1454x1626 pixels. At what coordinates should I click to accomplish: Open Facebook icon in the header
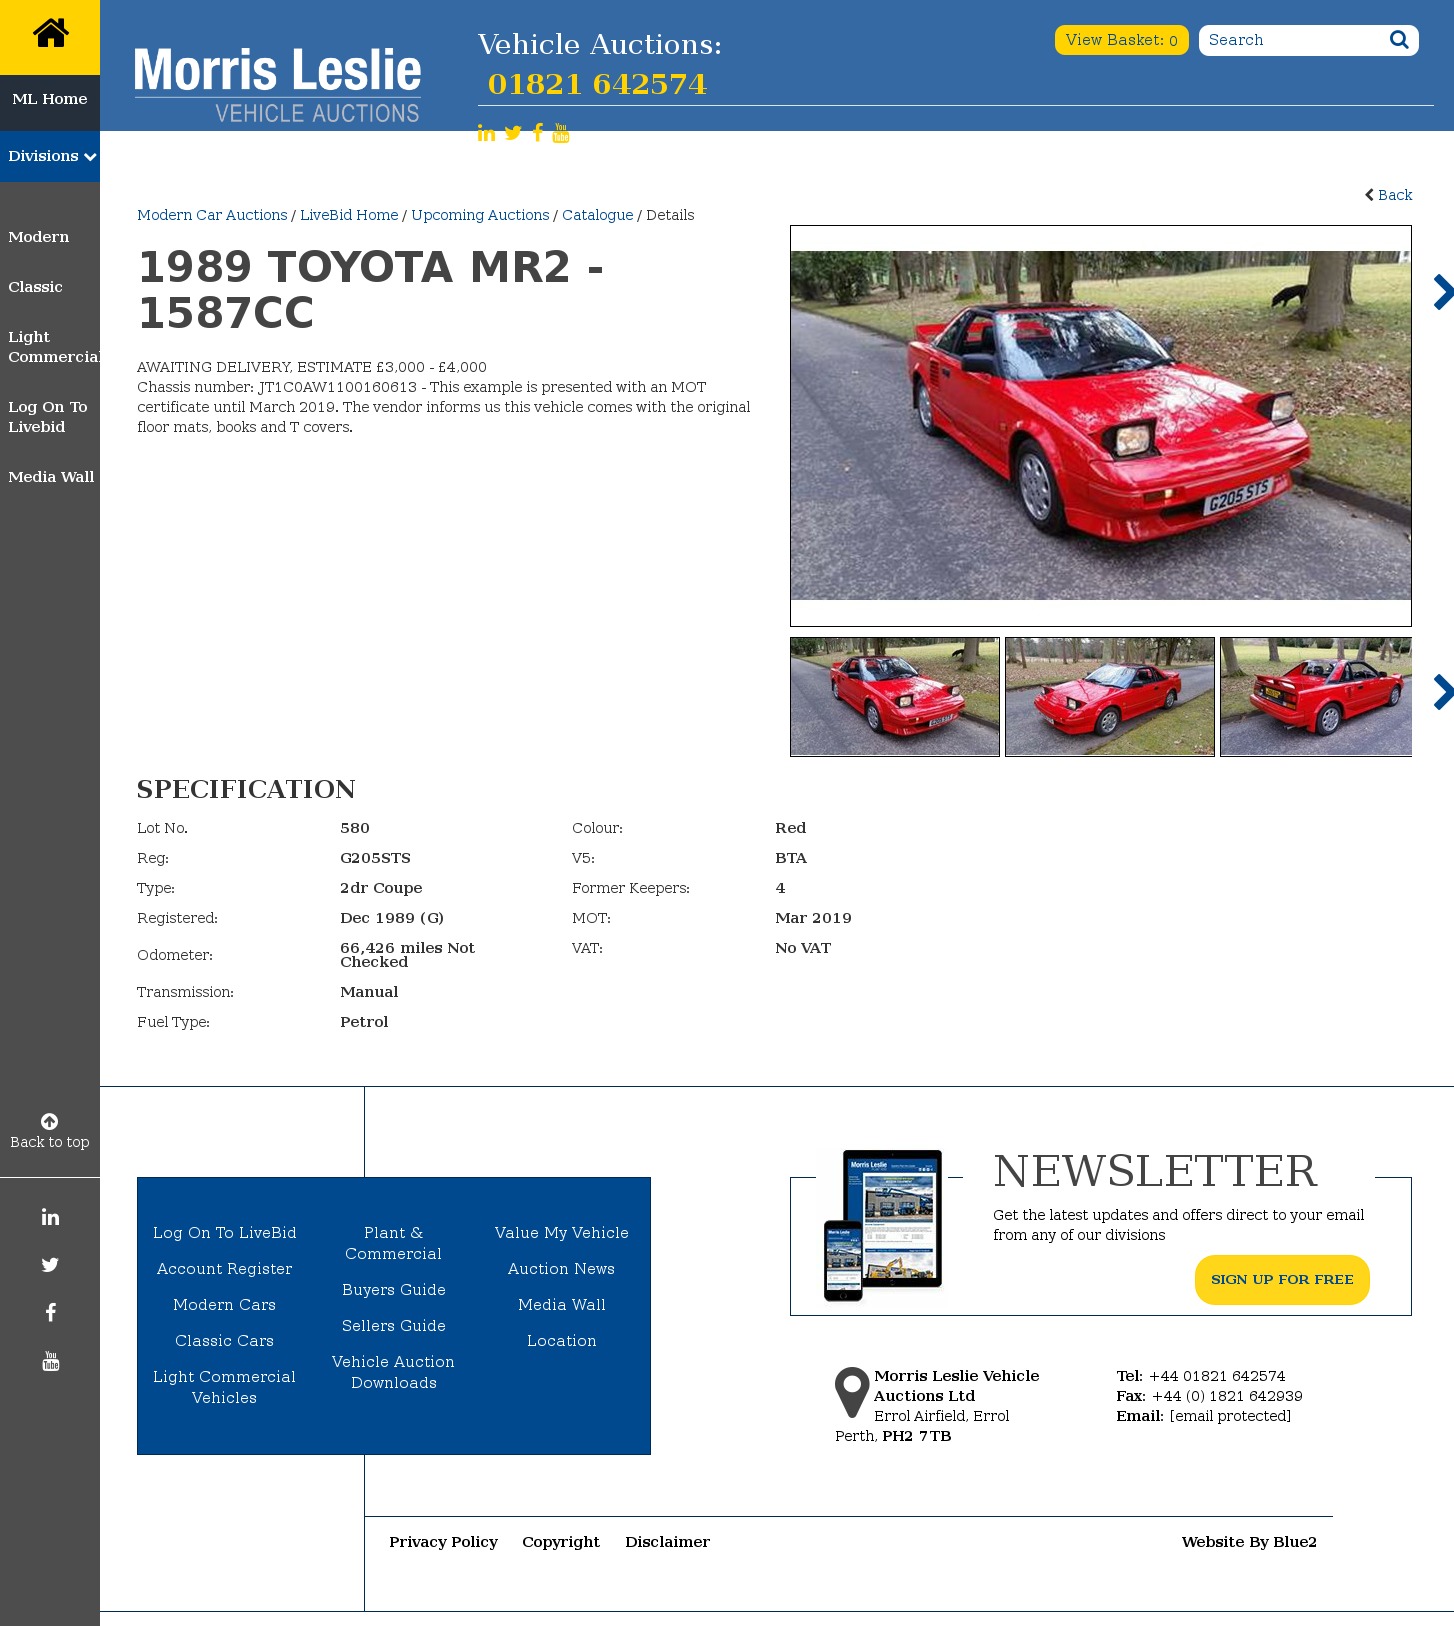538,133
